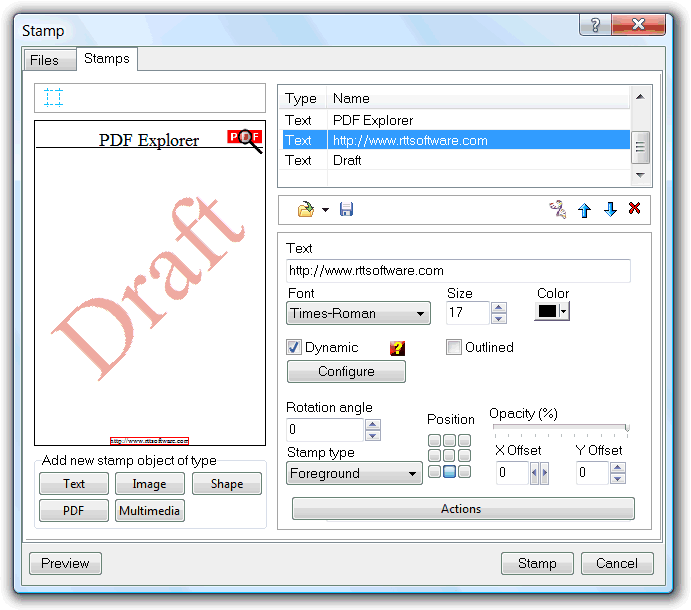Click the dialog help question button

595,25
